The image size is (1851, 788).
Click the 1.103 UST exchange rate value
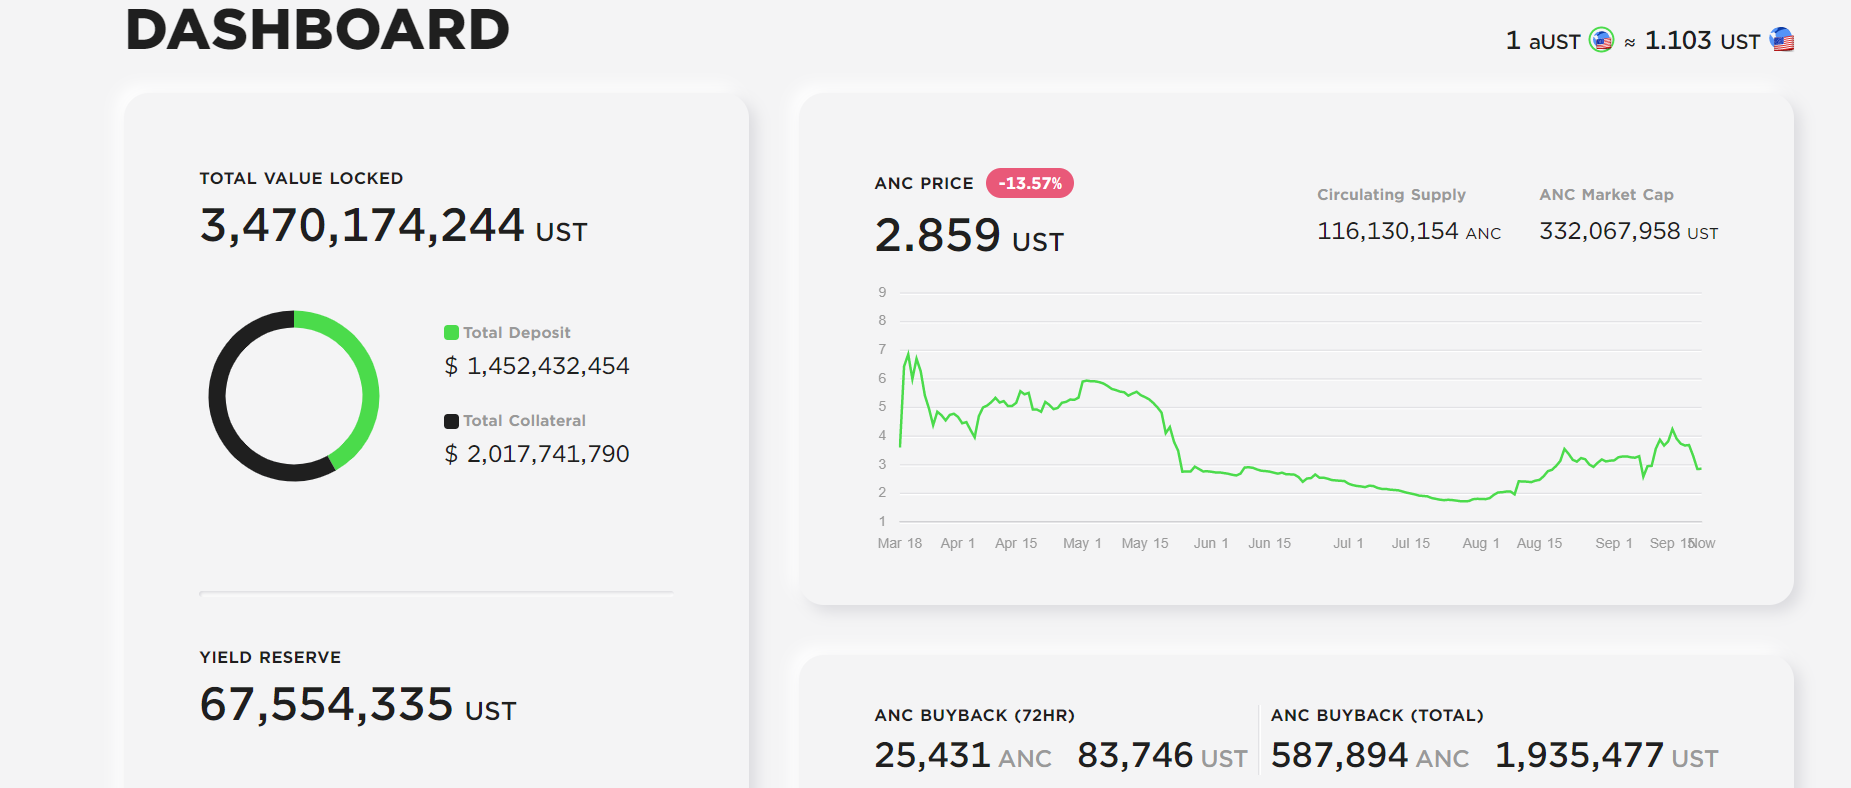(x=1702, y=40)
